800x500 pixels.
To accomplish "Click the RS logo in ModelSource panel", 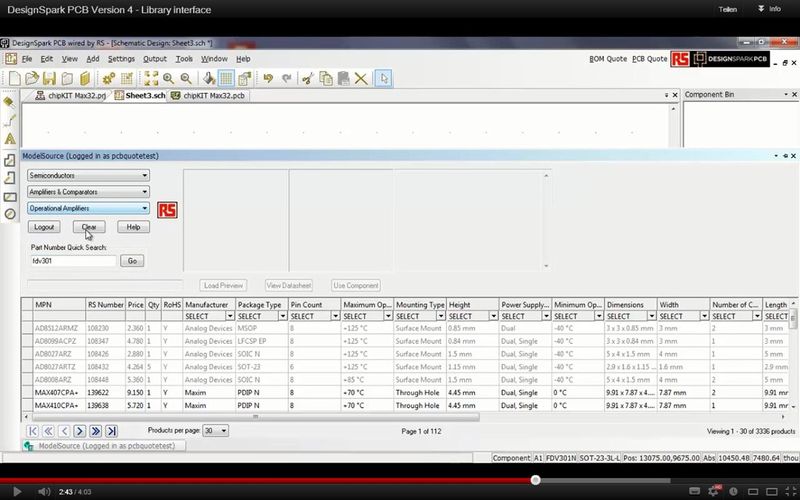I will pos(167,210).
